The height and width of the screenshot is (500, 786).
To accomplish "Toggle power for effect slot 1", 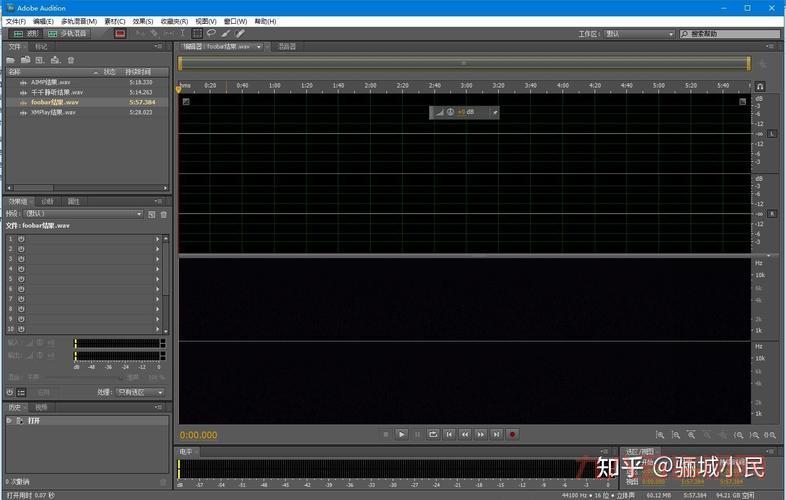I will coord(21,239).
